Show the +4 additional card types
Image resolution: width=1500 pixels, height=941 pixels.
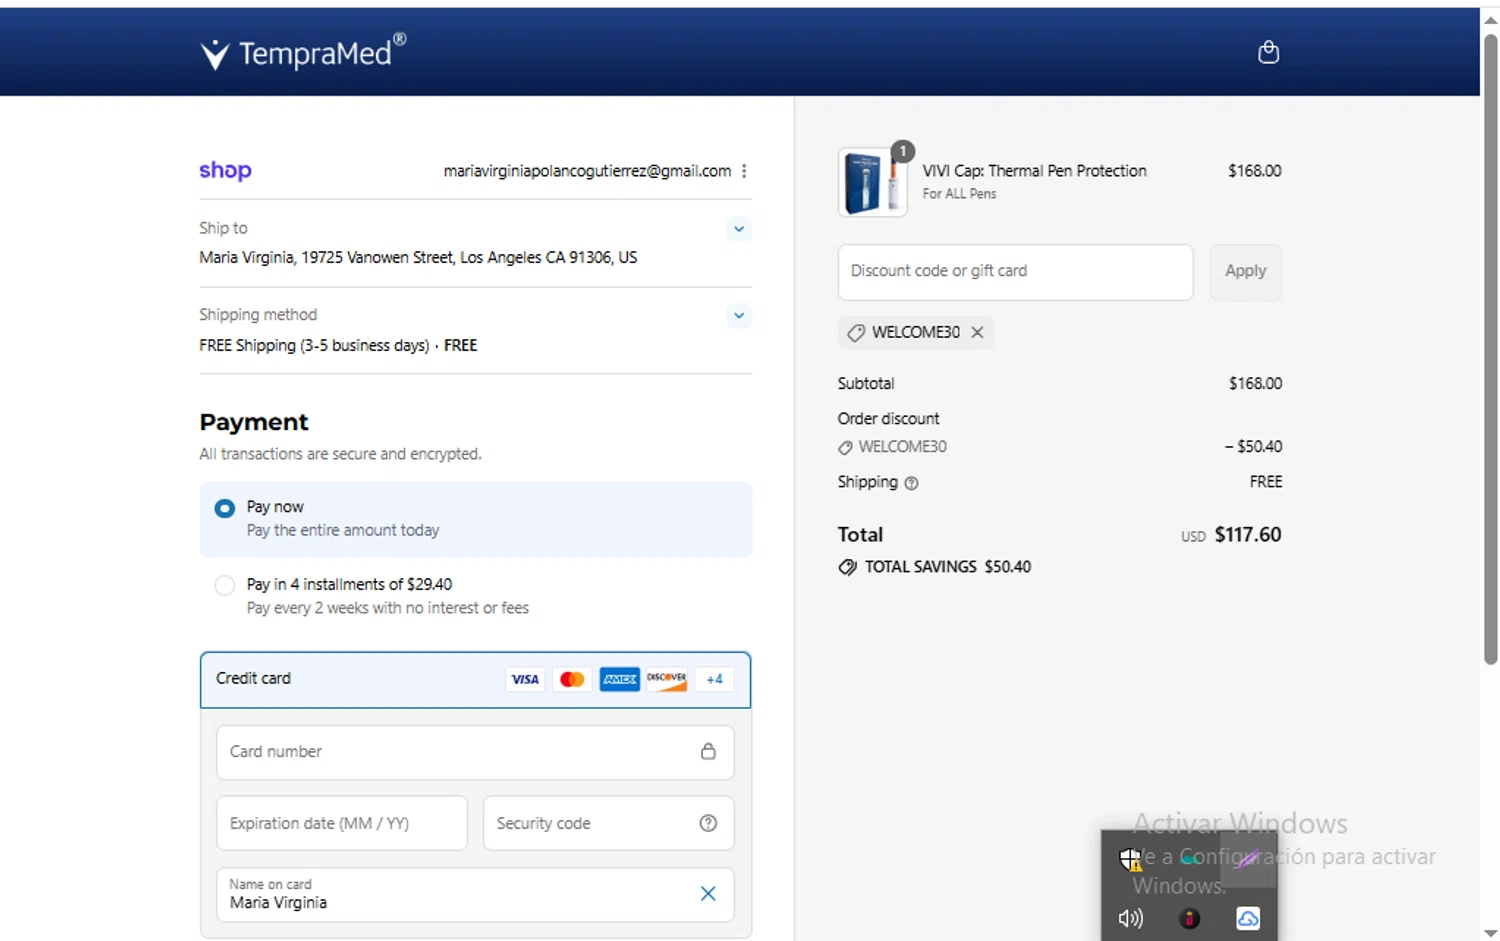714,679
